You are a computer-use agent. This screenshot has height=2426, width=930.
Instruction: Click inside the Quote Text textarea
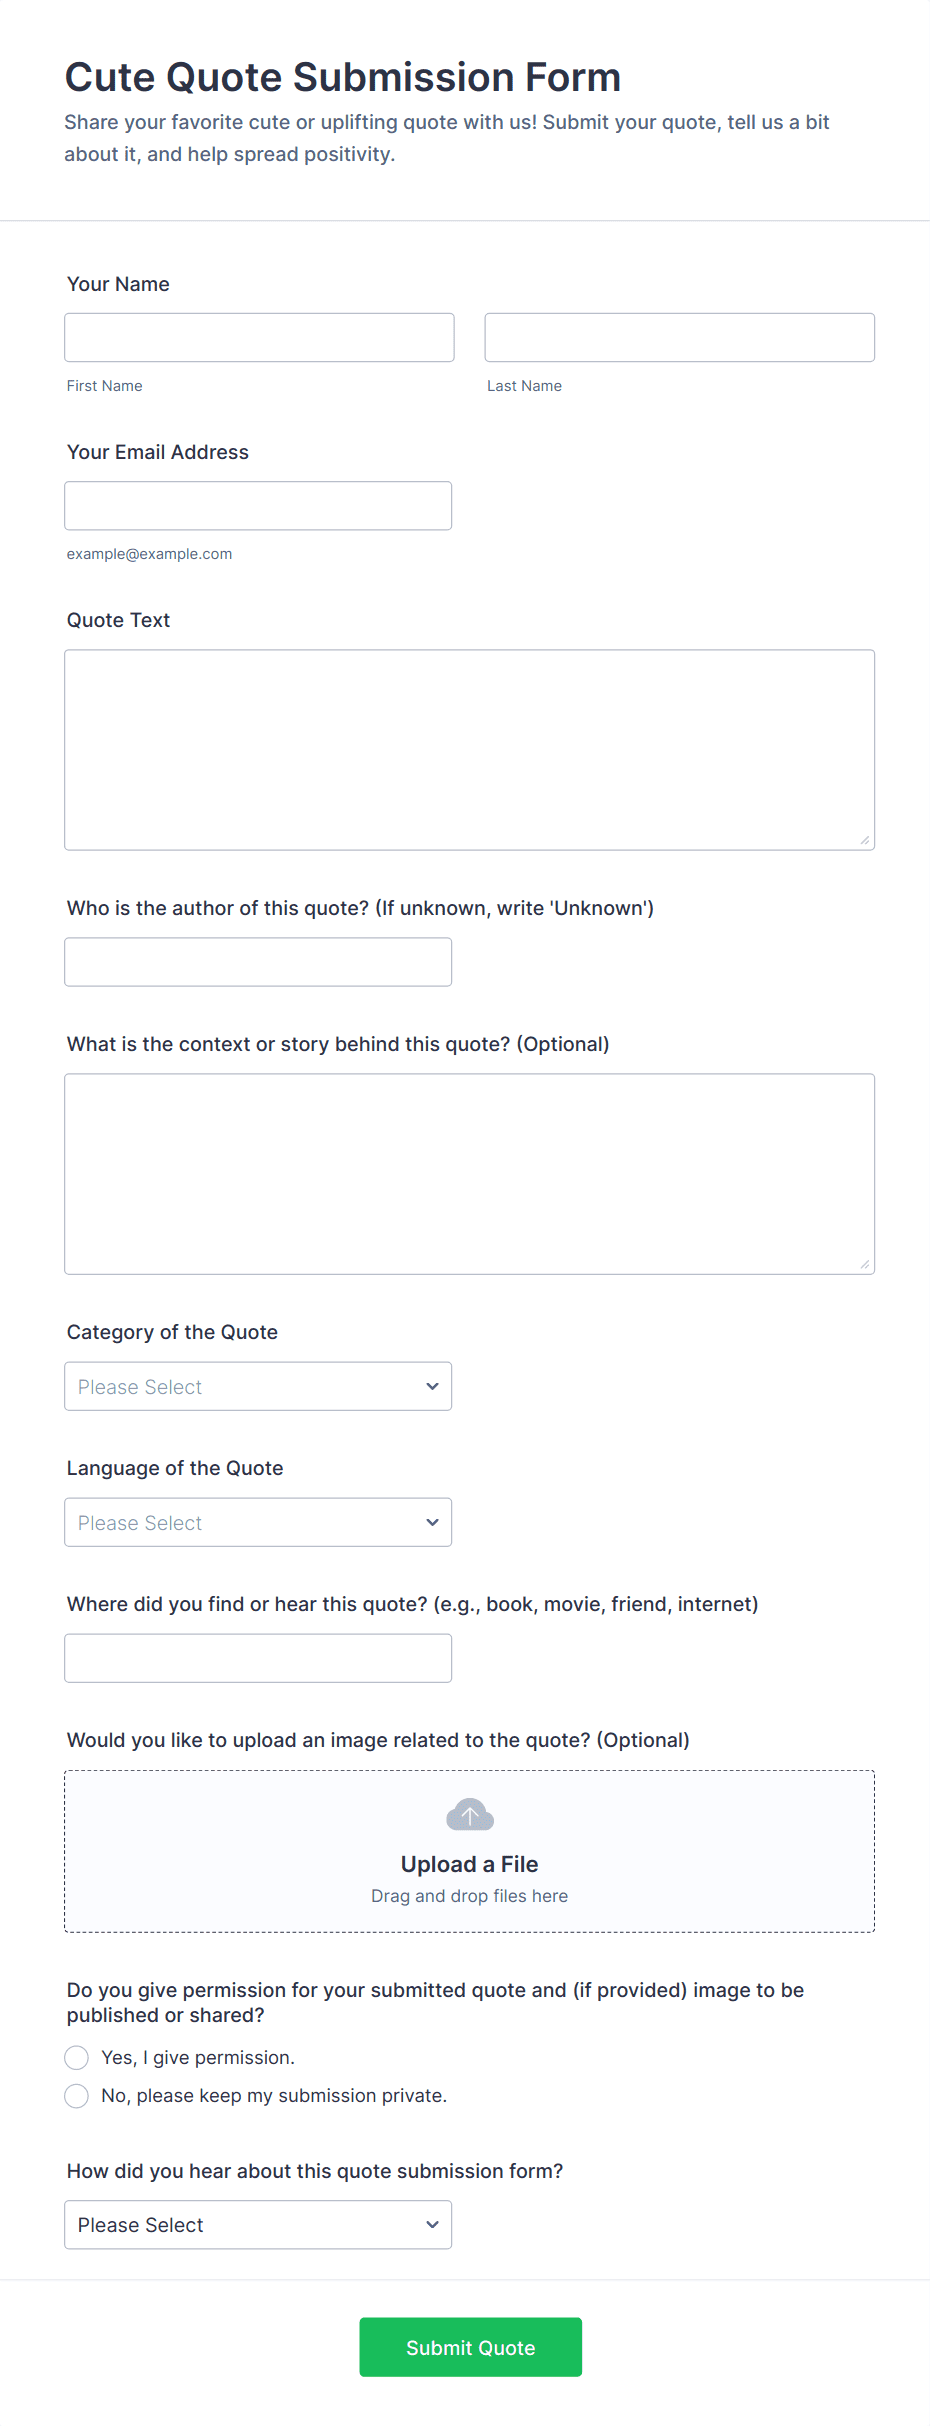[469, 749]
